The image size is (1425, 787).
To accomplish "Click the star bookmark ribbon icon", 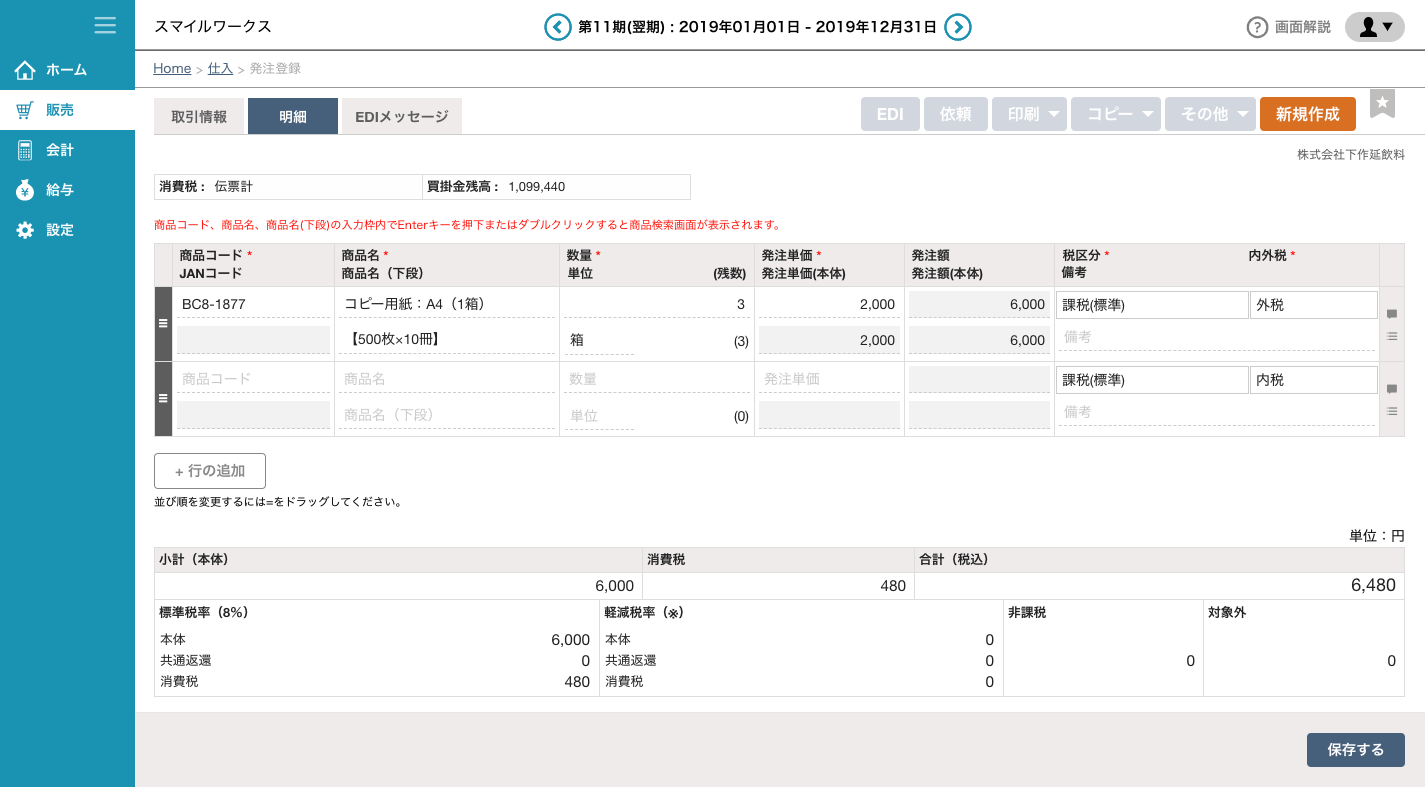I will [x=1382, y=104].
